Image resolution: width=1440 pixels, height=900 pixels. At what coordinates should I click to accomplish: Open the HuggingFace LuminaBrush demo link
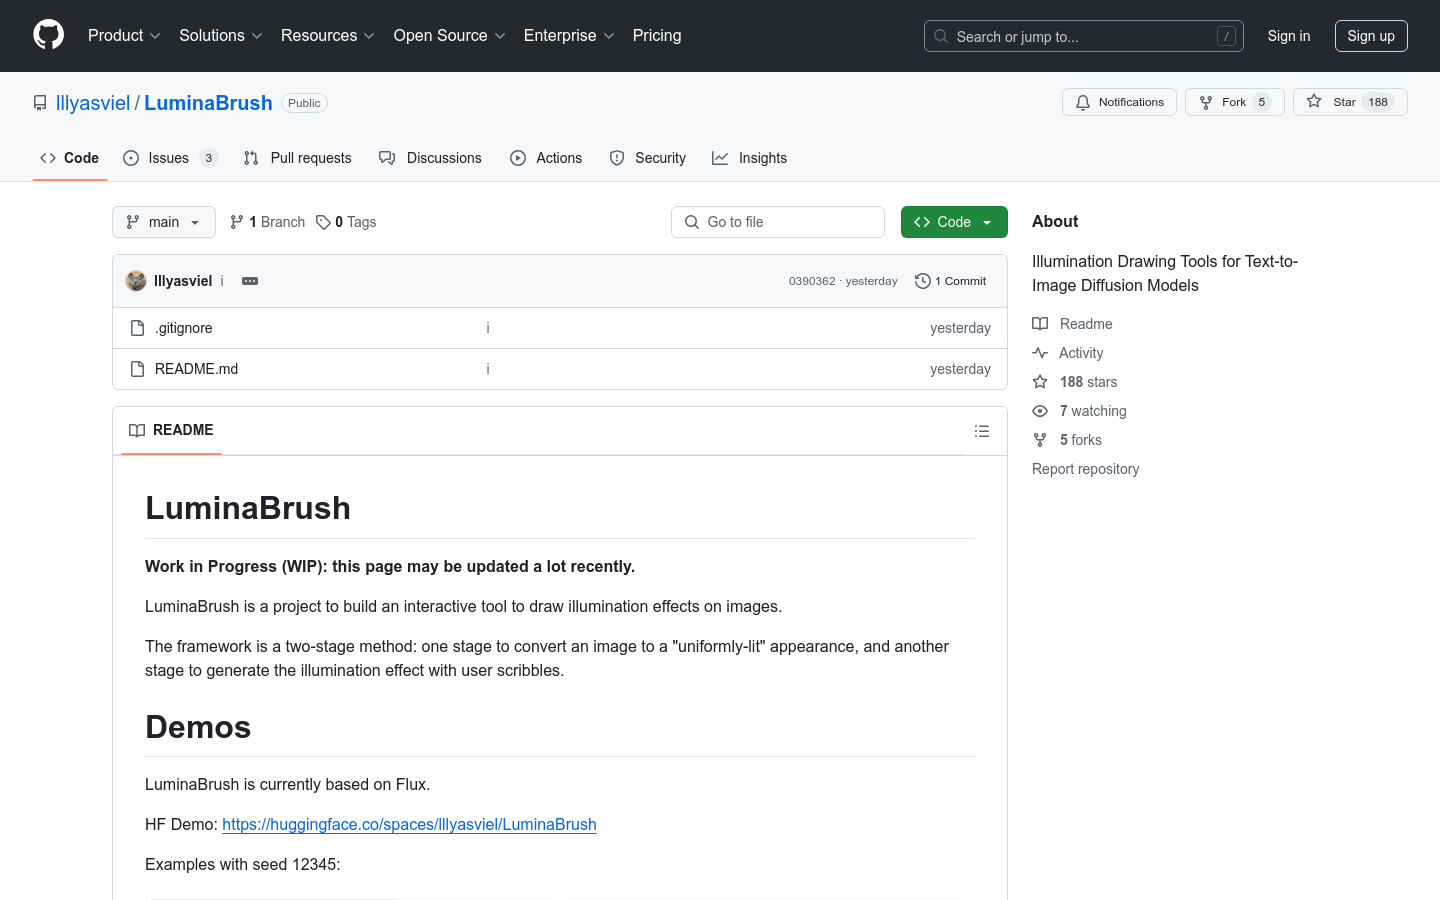pyautogui.click(x=409, y=824)
